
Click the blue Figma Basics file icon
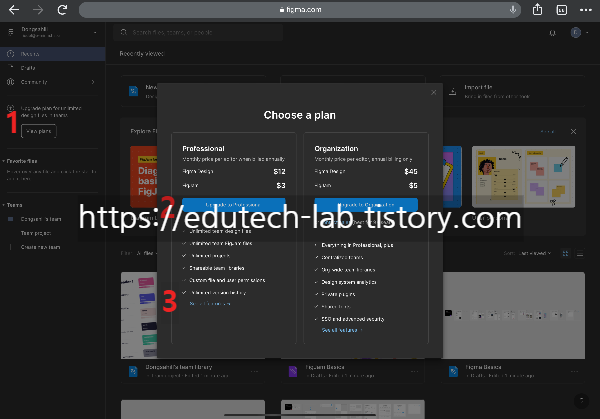[453, 371]
